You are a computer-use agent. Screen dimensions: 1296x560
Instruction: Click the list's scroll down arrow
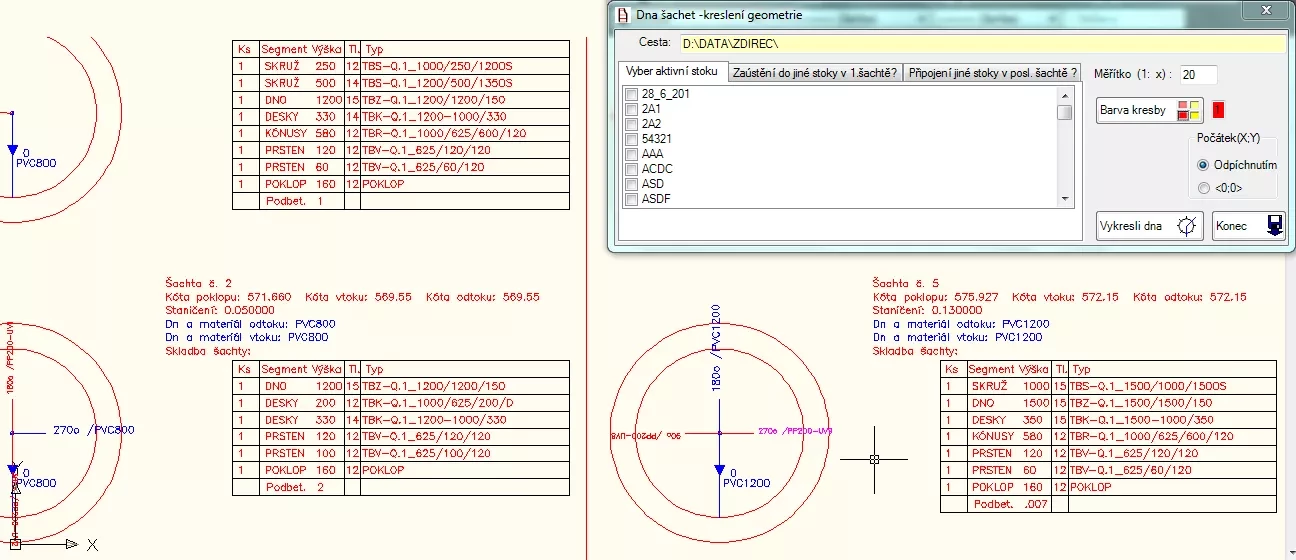tap(1065, 199)
